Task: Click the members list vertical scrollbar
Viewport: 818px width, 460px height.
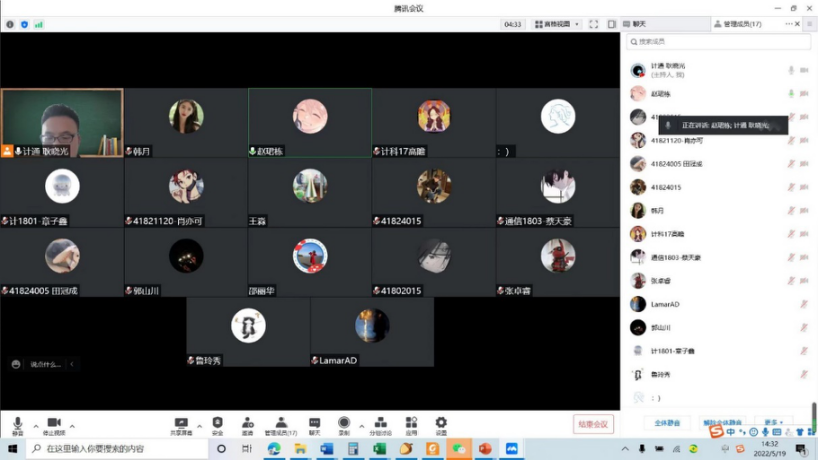Action: point(813,415)
